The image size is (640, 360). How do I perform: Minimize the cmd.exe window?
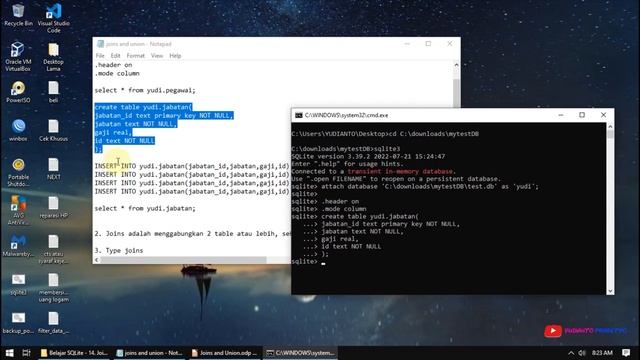coord(561,115)
